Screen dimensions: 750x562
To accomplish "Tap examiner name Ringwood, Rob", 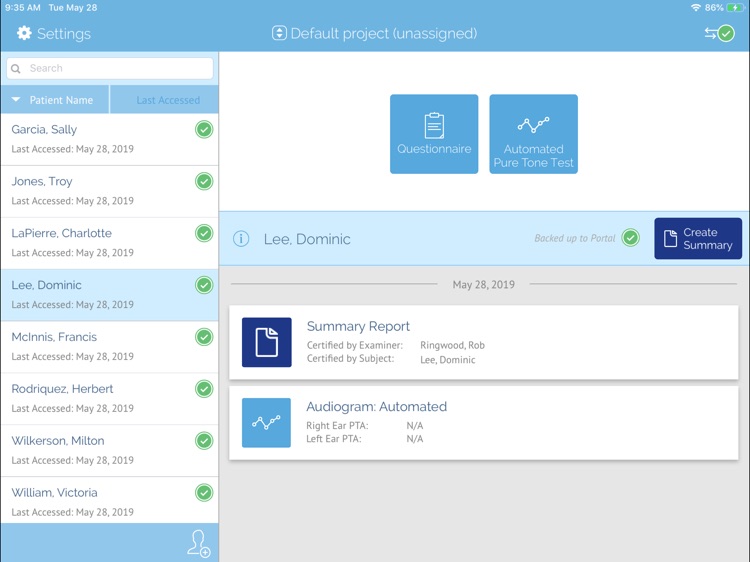I will [x=452, y=345].
